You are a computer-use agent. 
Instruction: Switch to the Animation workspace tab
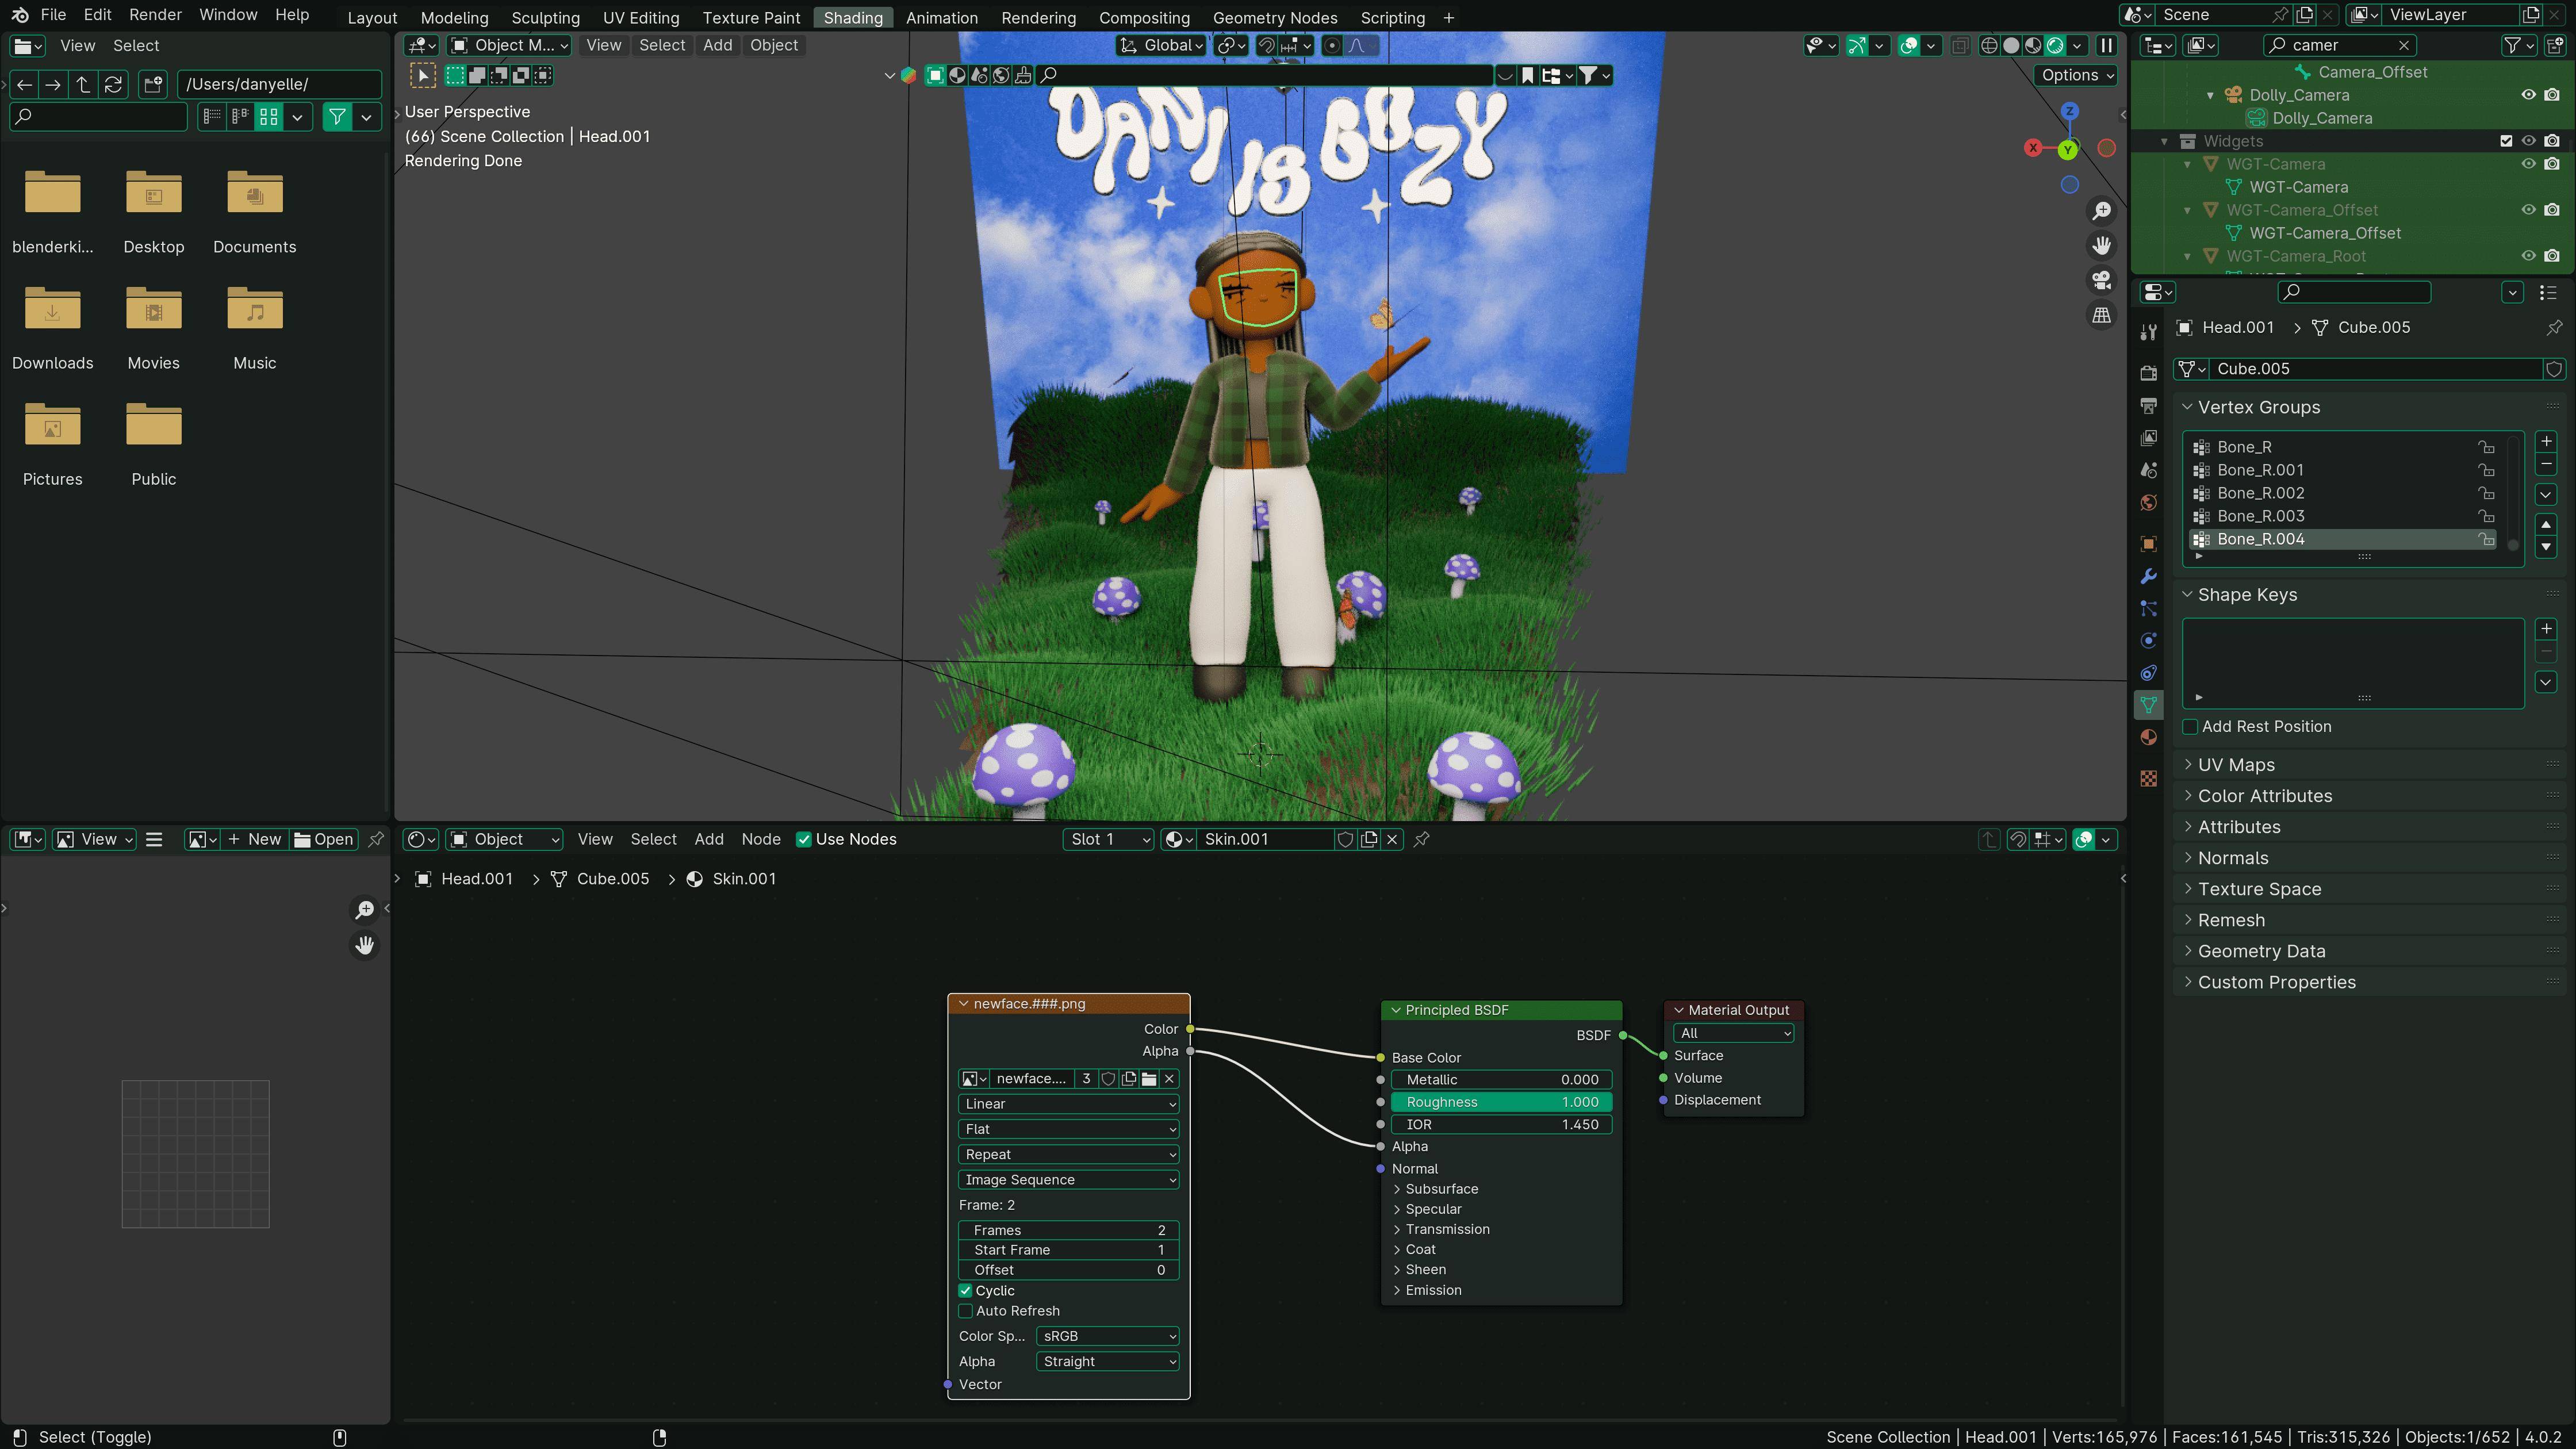pos(941,17)
